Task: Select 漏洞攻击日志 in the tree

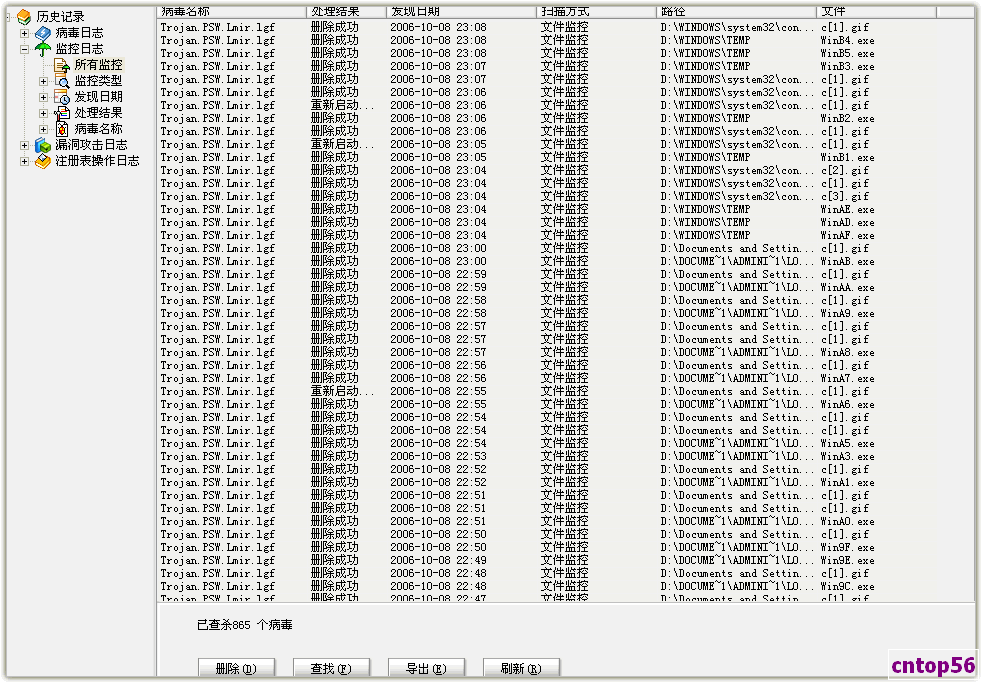Action: pyautogui.click(x=91, y=145)
